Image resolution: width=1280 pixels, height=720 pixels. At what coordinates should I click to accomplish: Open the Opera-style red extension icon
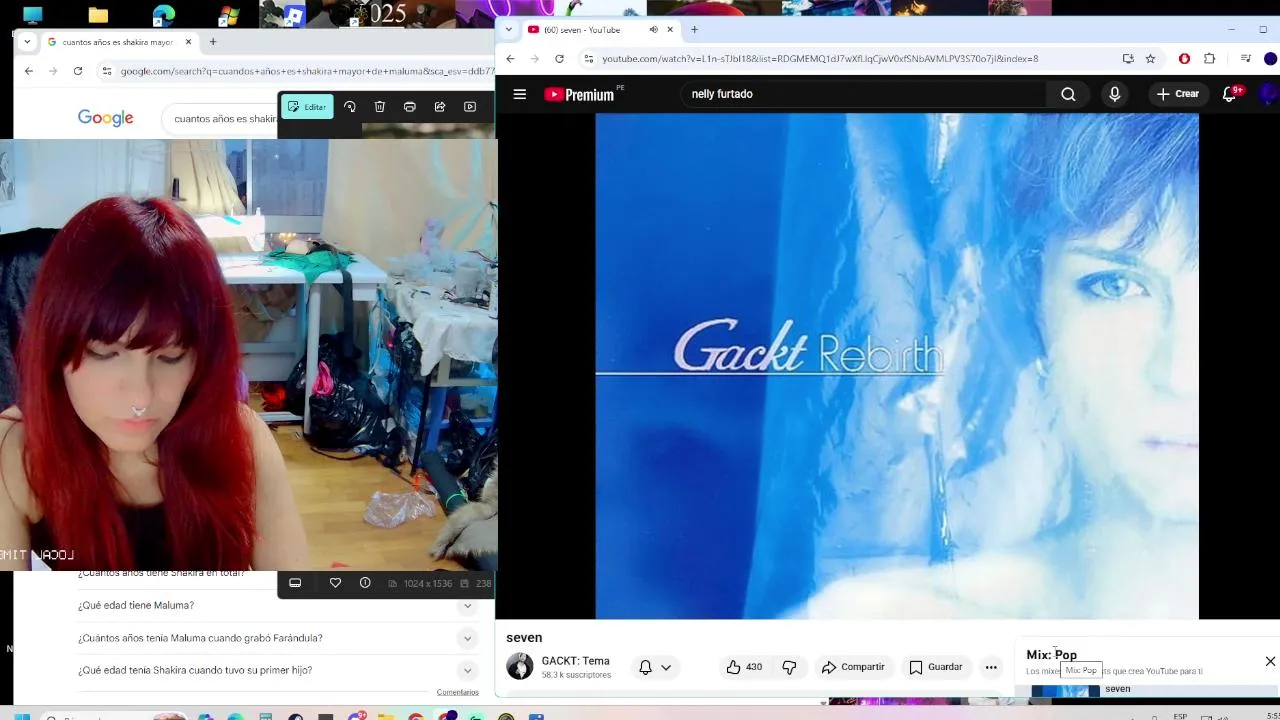[x=1184, y=59]
